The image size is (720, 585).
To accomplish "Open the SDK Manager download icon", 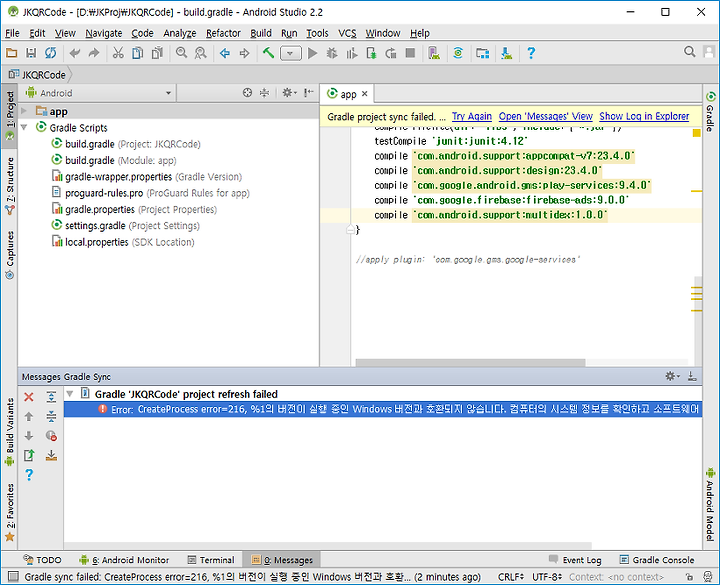I will [506, 53].
